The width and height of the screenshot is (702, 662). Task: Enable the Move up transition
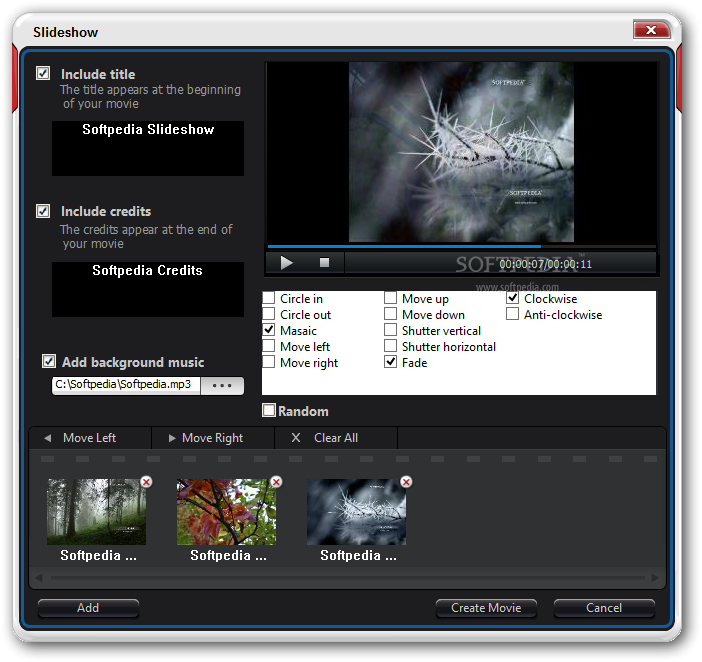[x=390, y=298]
